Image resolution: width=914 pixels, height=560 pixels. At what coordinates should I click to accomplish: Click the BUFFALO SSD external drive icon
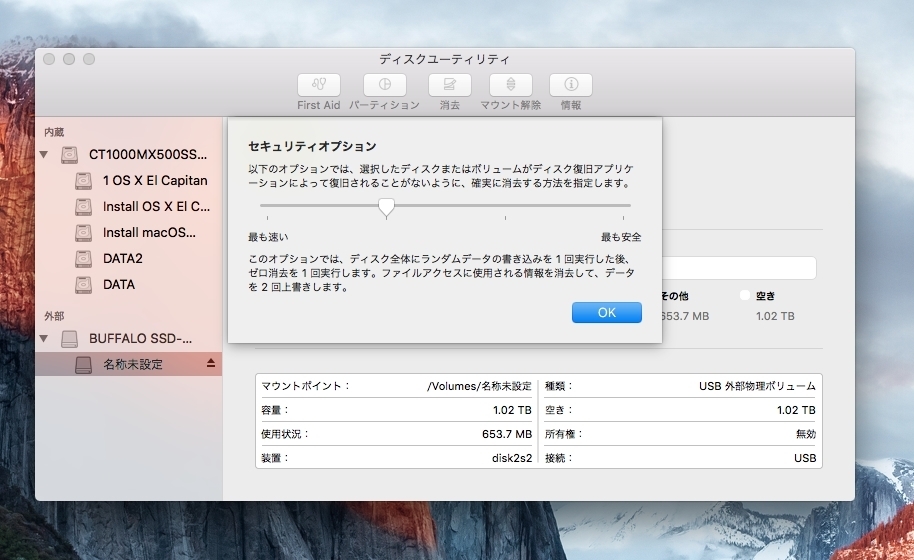[x=69, y=339]
